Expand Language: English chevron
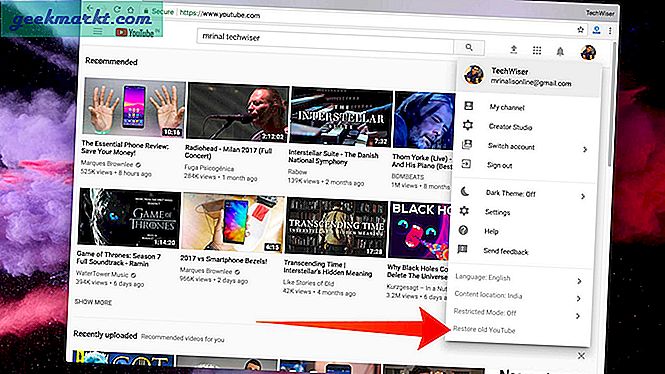The width and height of the screenshot is (665, 374). click(579, 281)
